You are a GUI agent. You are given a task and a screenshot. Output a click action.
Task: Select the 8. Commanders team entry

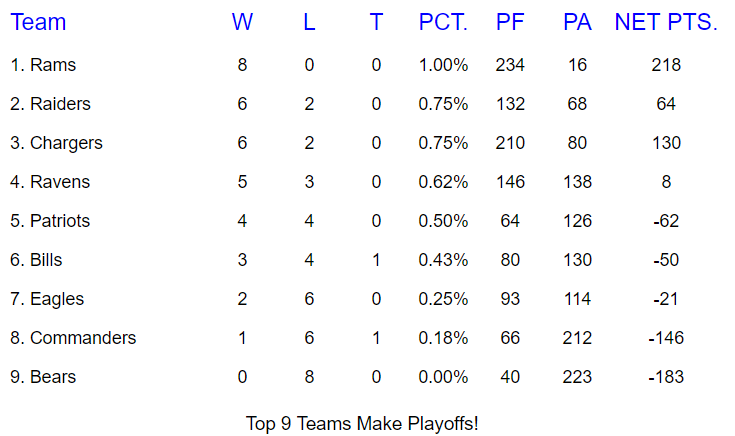click(73, 338)
